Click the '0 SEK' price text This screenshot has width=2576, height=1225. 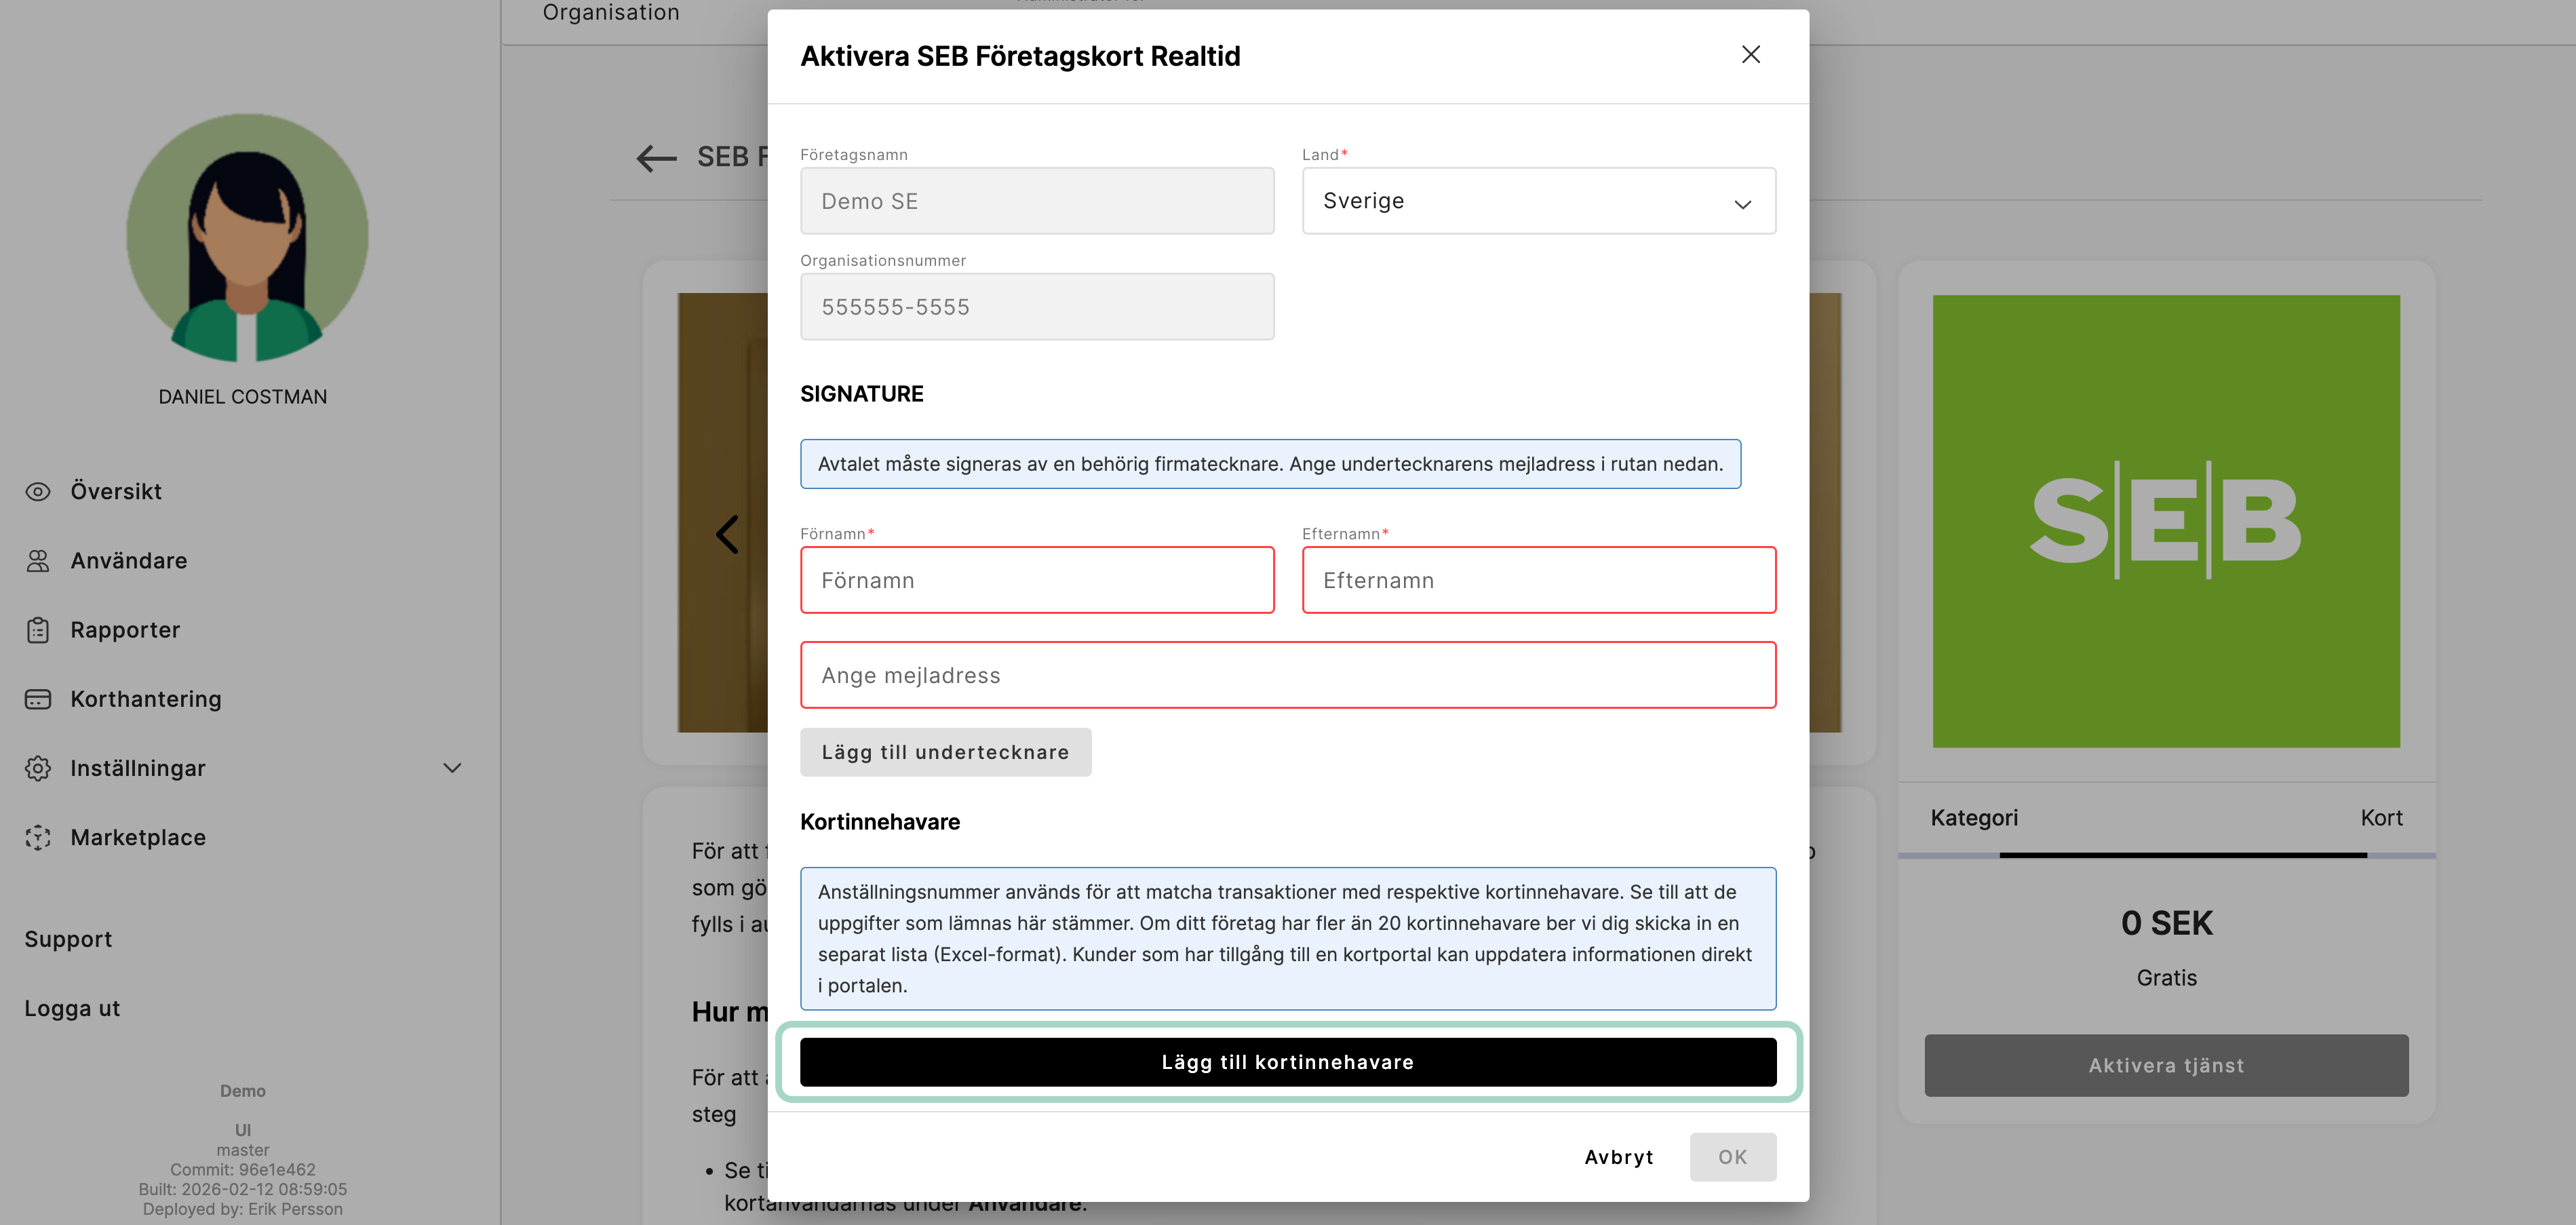[2166, 923]
